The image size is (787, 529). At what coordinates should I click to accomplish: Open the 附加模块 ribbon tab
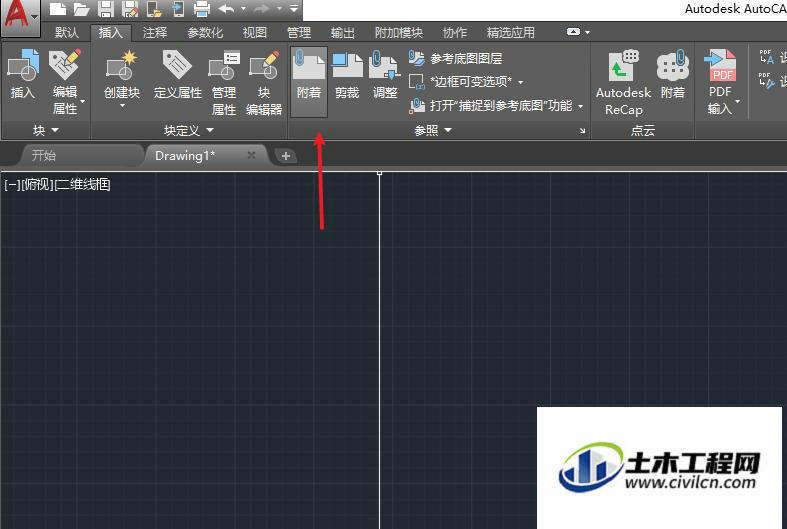[399, 33]
